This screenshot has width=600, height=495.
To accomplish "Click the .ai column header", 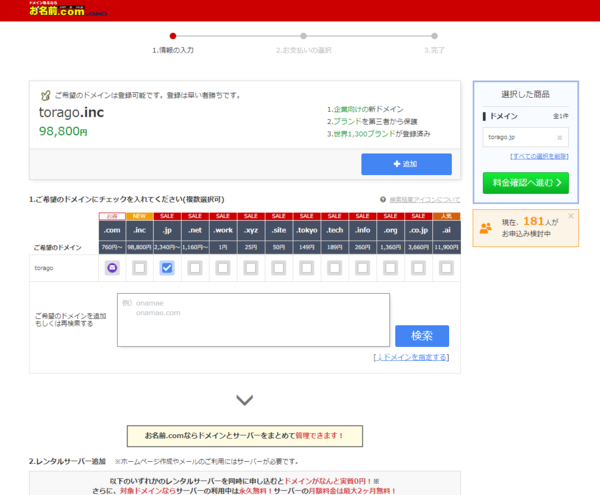I will coord(447,230).
